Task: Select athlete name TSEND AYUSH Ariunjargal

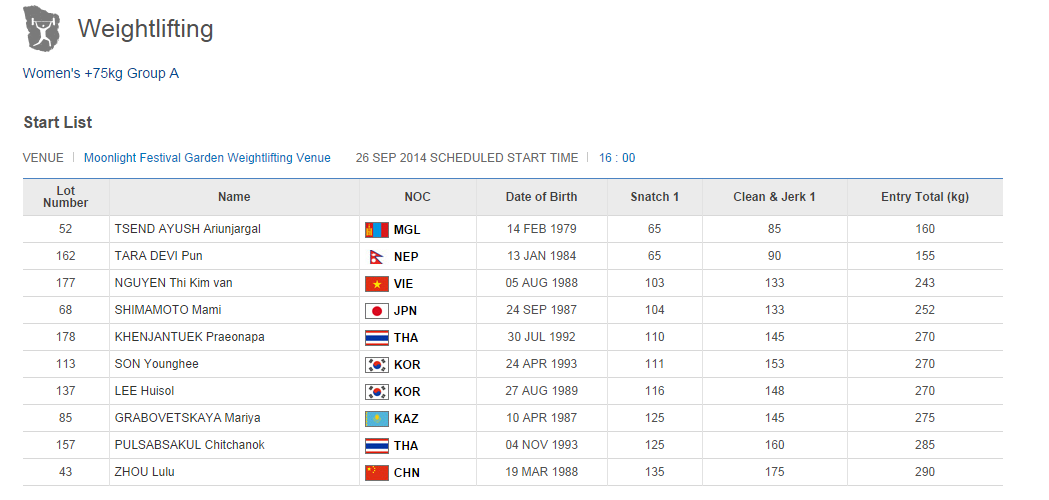Action: coord(188,229)
